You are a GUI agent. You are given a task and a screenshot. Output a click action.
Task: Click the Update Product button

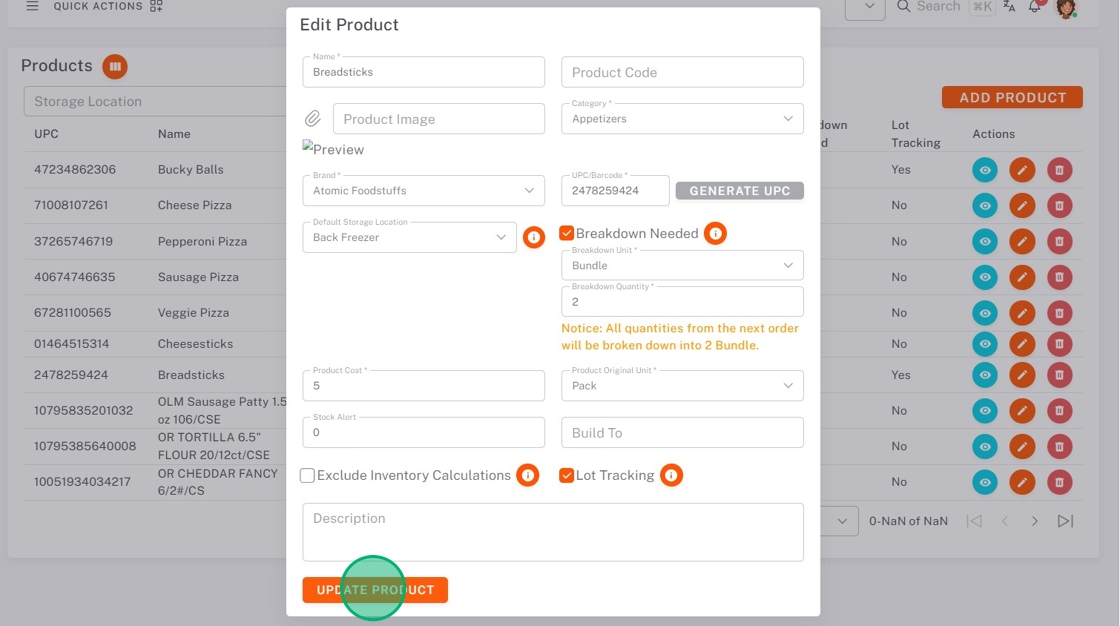[375, 590]
